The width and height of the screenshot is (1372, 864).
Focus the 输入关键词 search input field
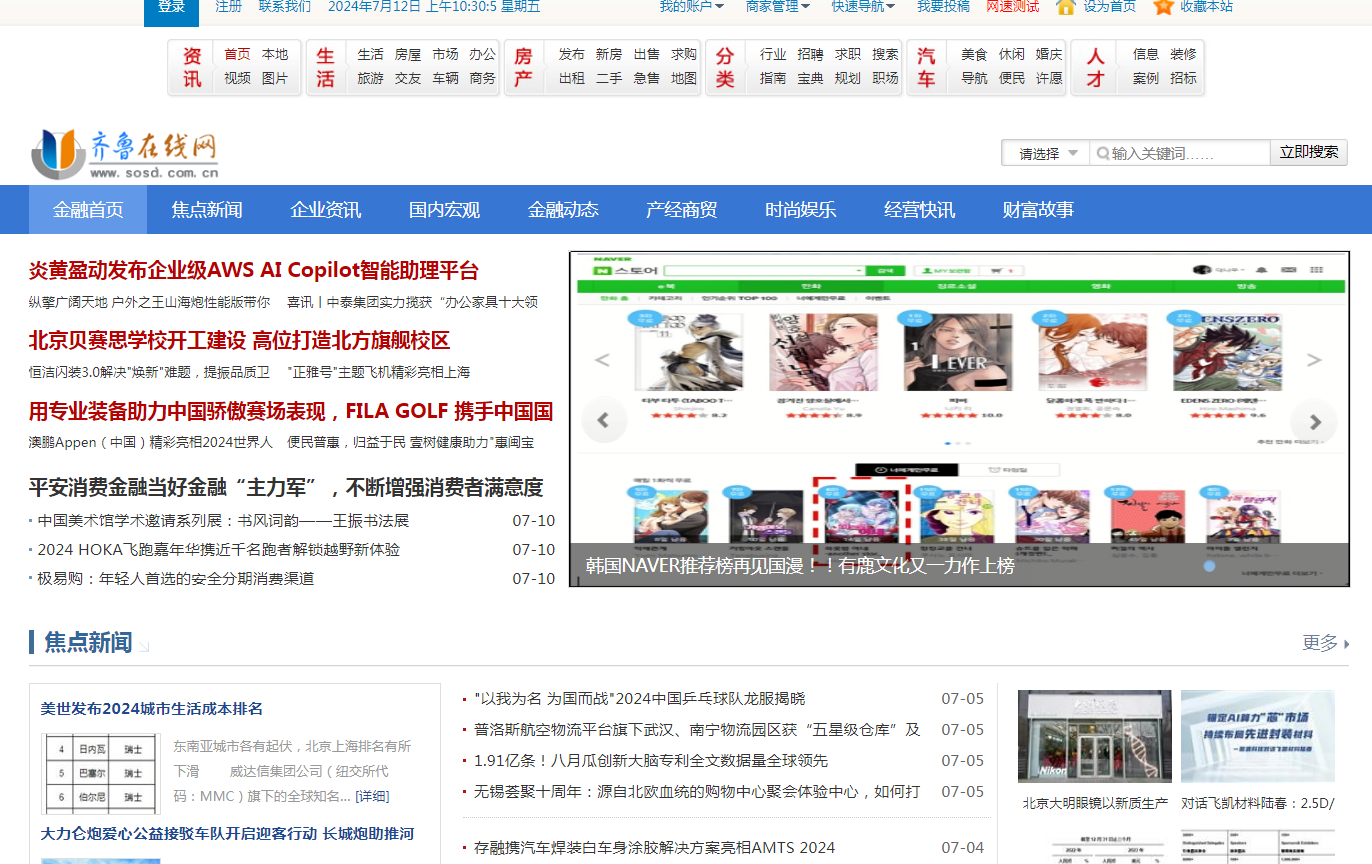[1180, 153]
